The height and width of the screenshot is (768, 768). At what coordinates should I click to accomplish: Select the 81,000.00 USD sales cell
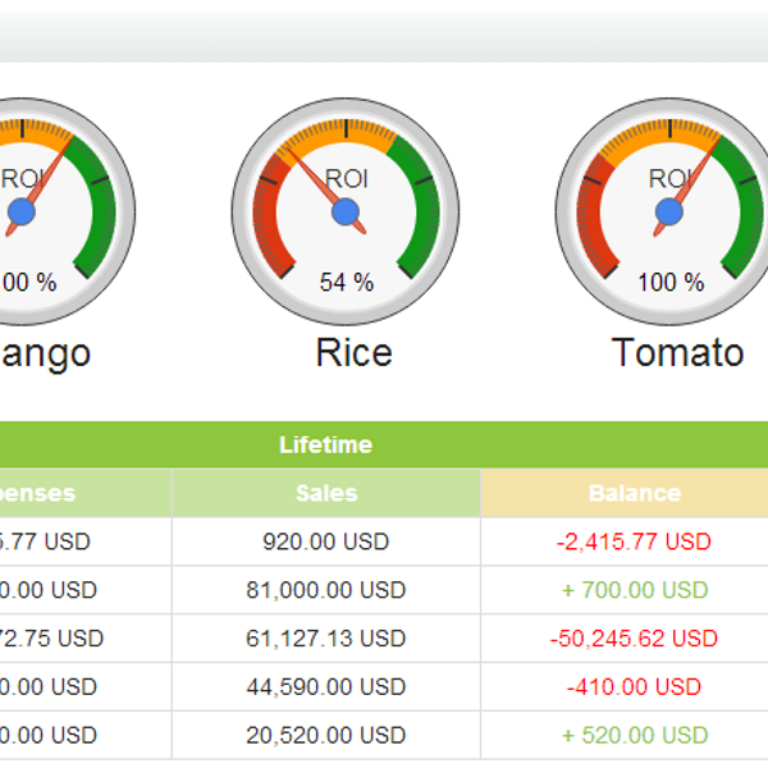tap(326, 590)
